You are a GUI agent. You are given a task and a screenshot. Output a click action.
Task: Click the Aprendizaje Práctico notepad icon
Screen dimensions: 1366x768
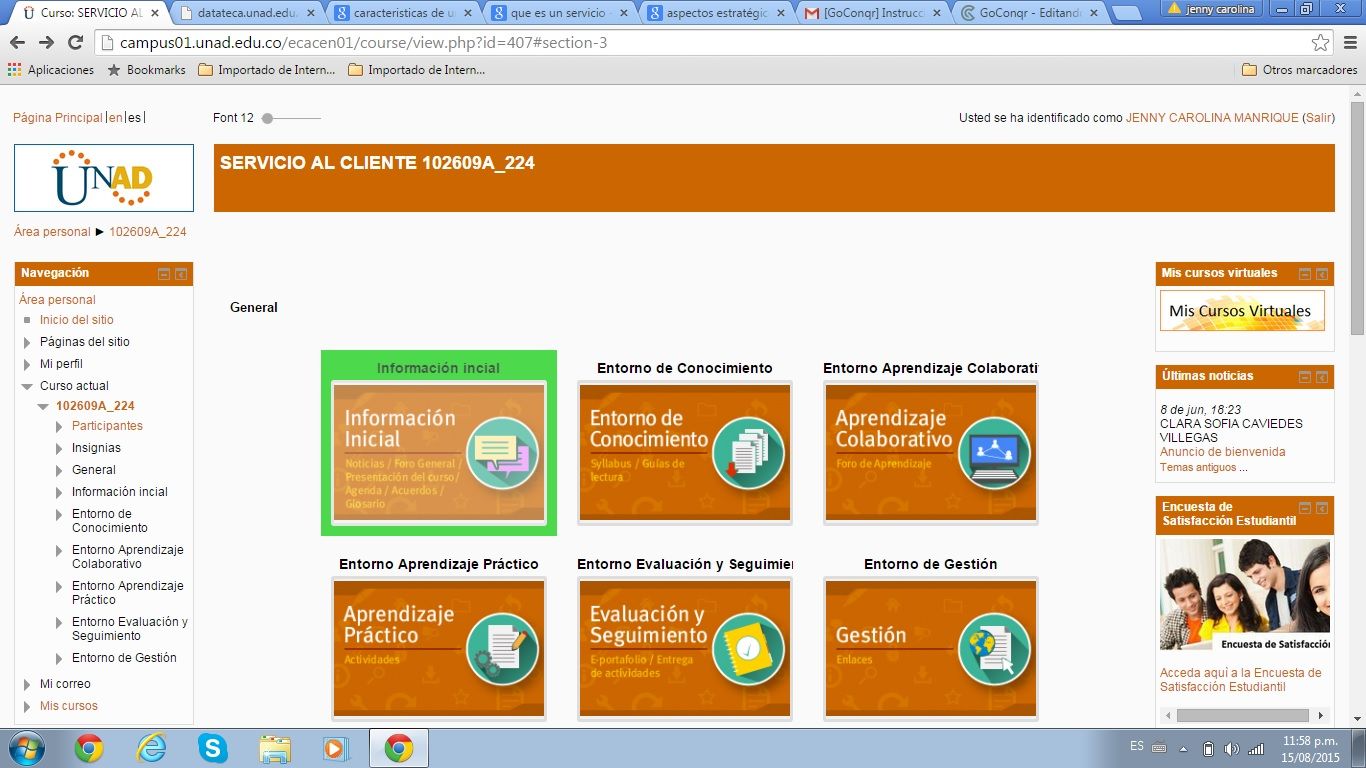[x=502, y=649]
